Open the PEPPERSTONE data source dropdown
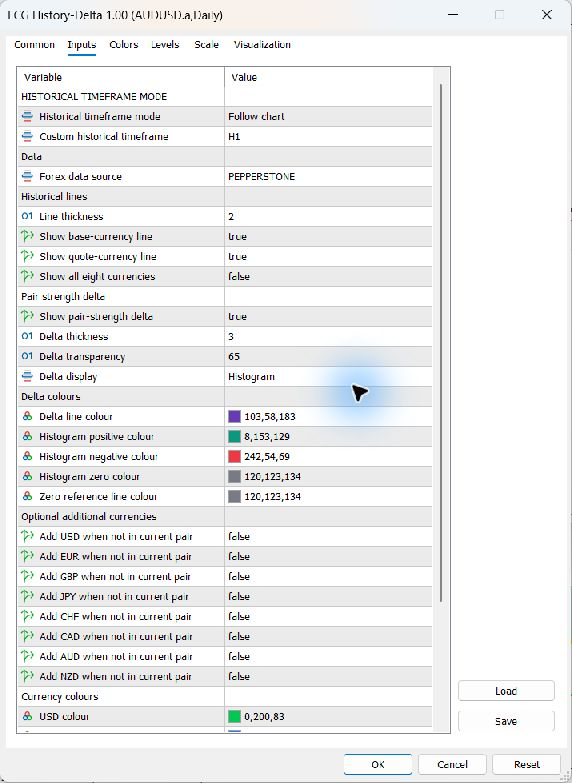572x783 pixels. point(328,176)
